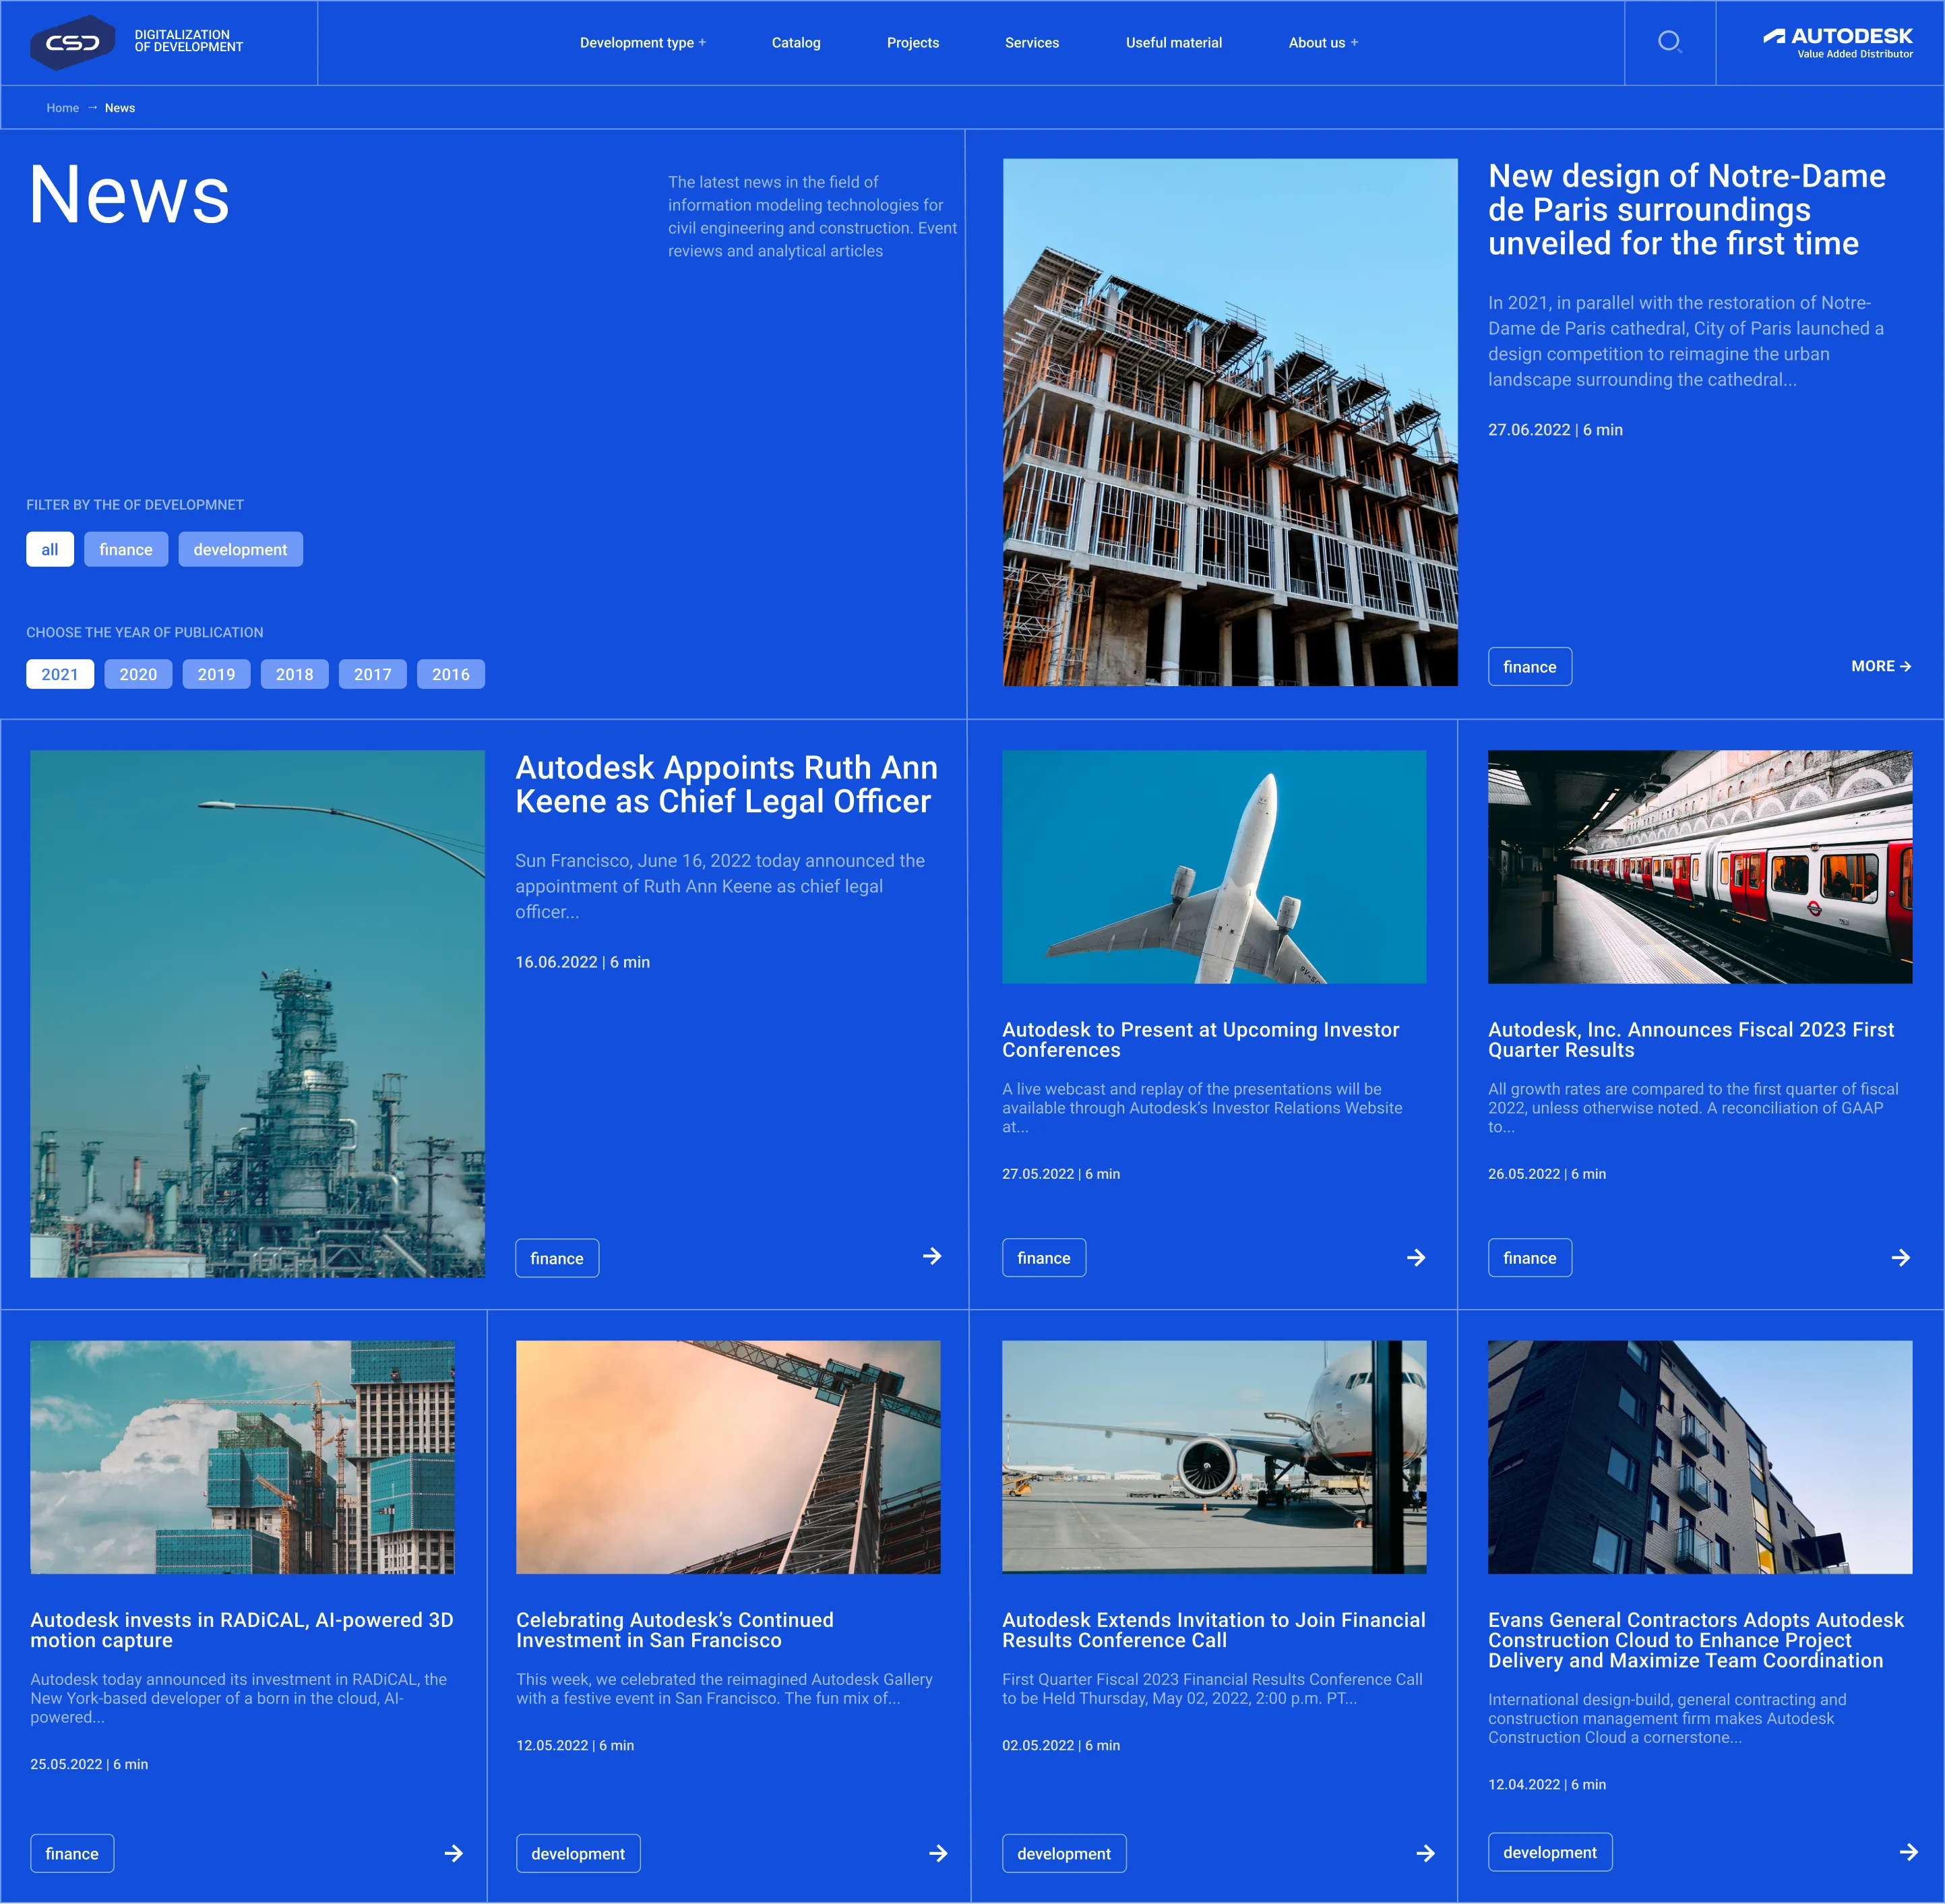Click the skyscrapers with cranes photo
The image size is (1945, 1904).
(242, 1457)
